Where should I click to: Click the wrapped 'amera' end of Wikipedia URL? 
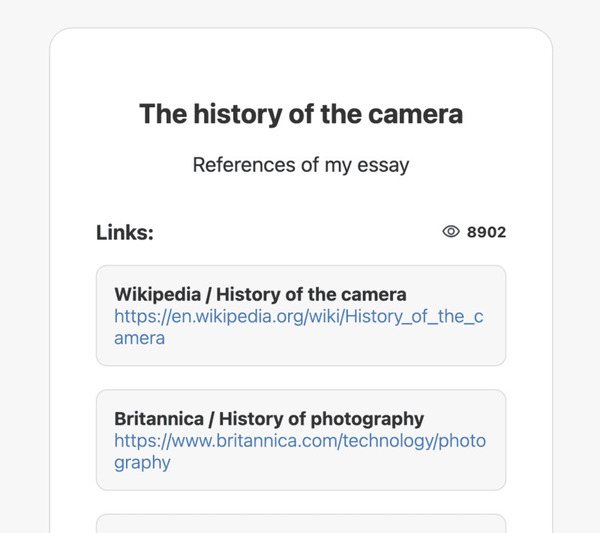(139, 338)
